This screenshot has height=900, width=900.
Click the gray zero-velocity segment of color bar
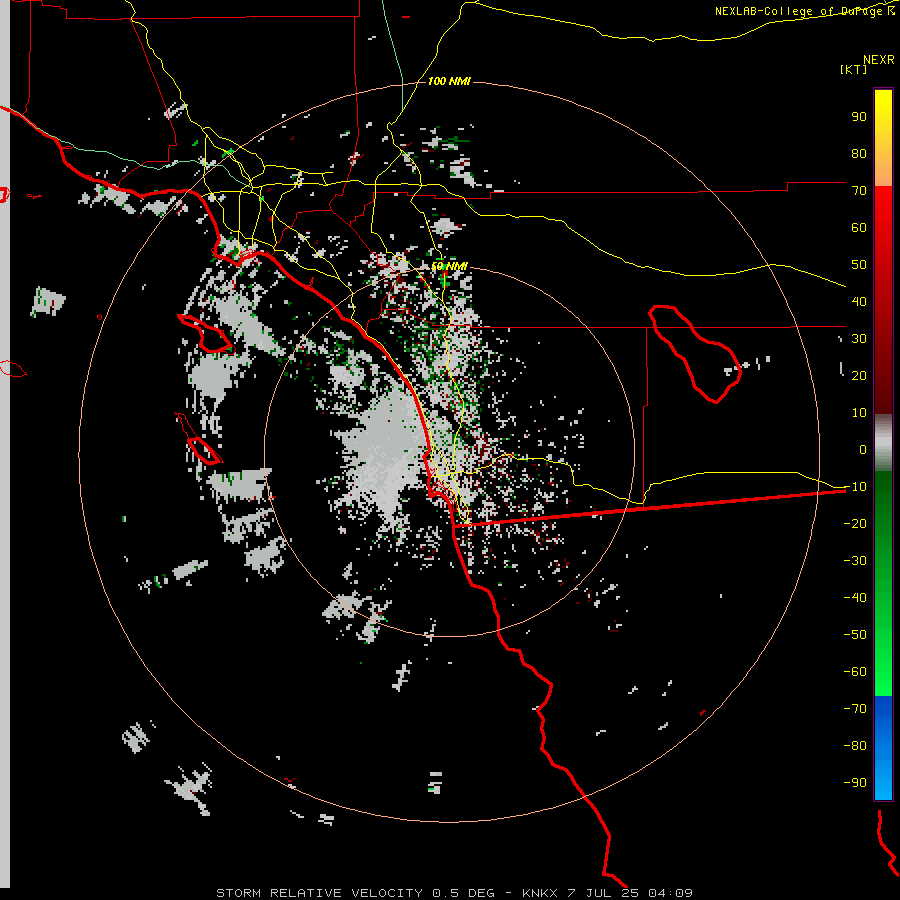(x=883, y=443)
